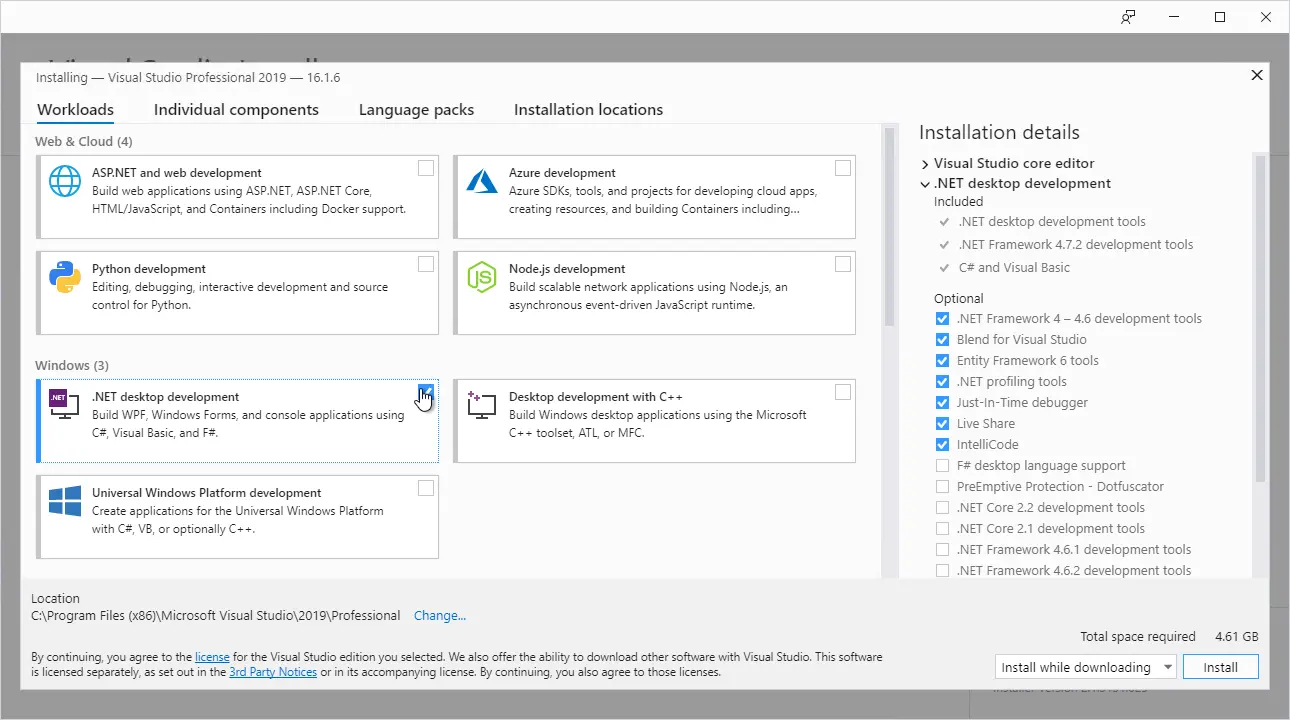
Task: Click the Install button
Action: coord(1220,667)
